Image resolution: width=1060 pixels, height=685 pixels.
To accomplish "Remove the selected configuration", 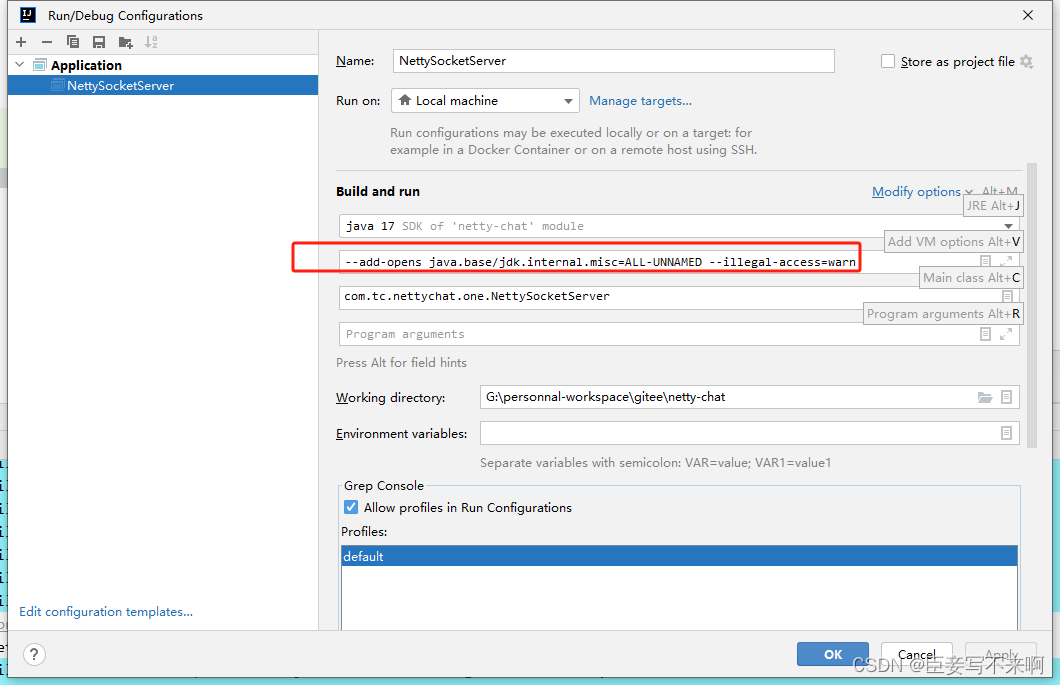I will point(46,41).
